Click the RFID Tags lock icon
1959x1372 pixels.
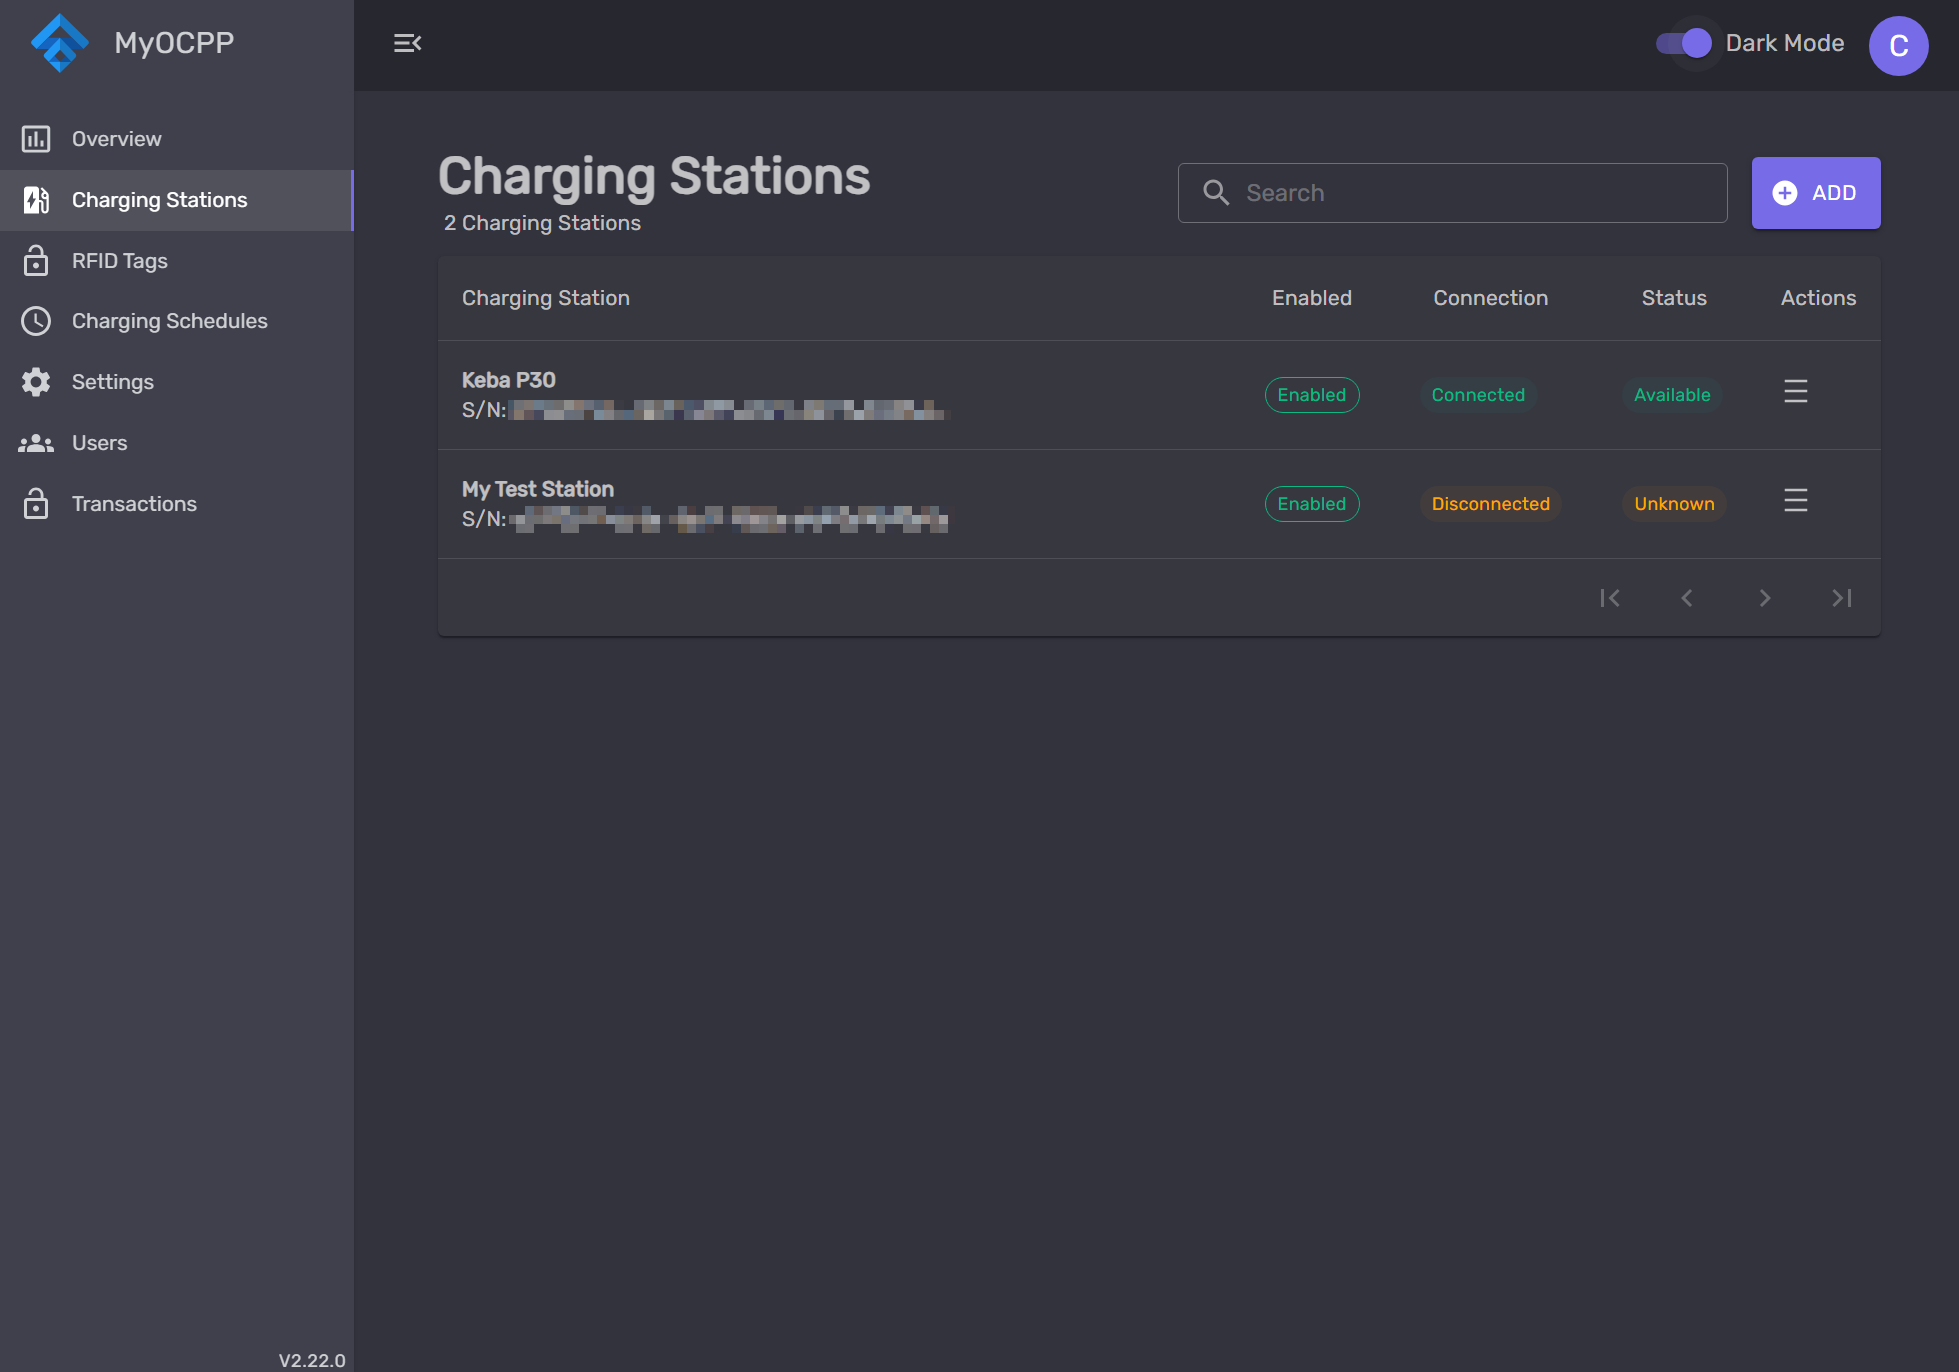point(36,261)
